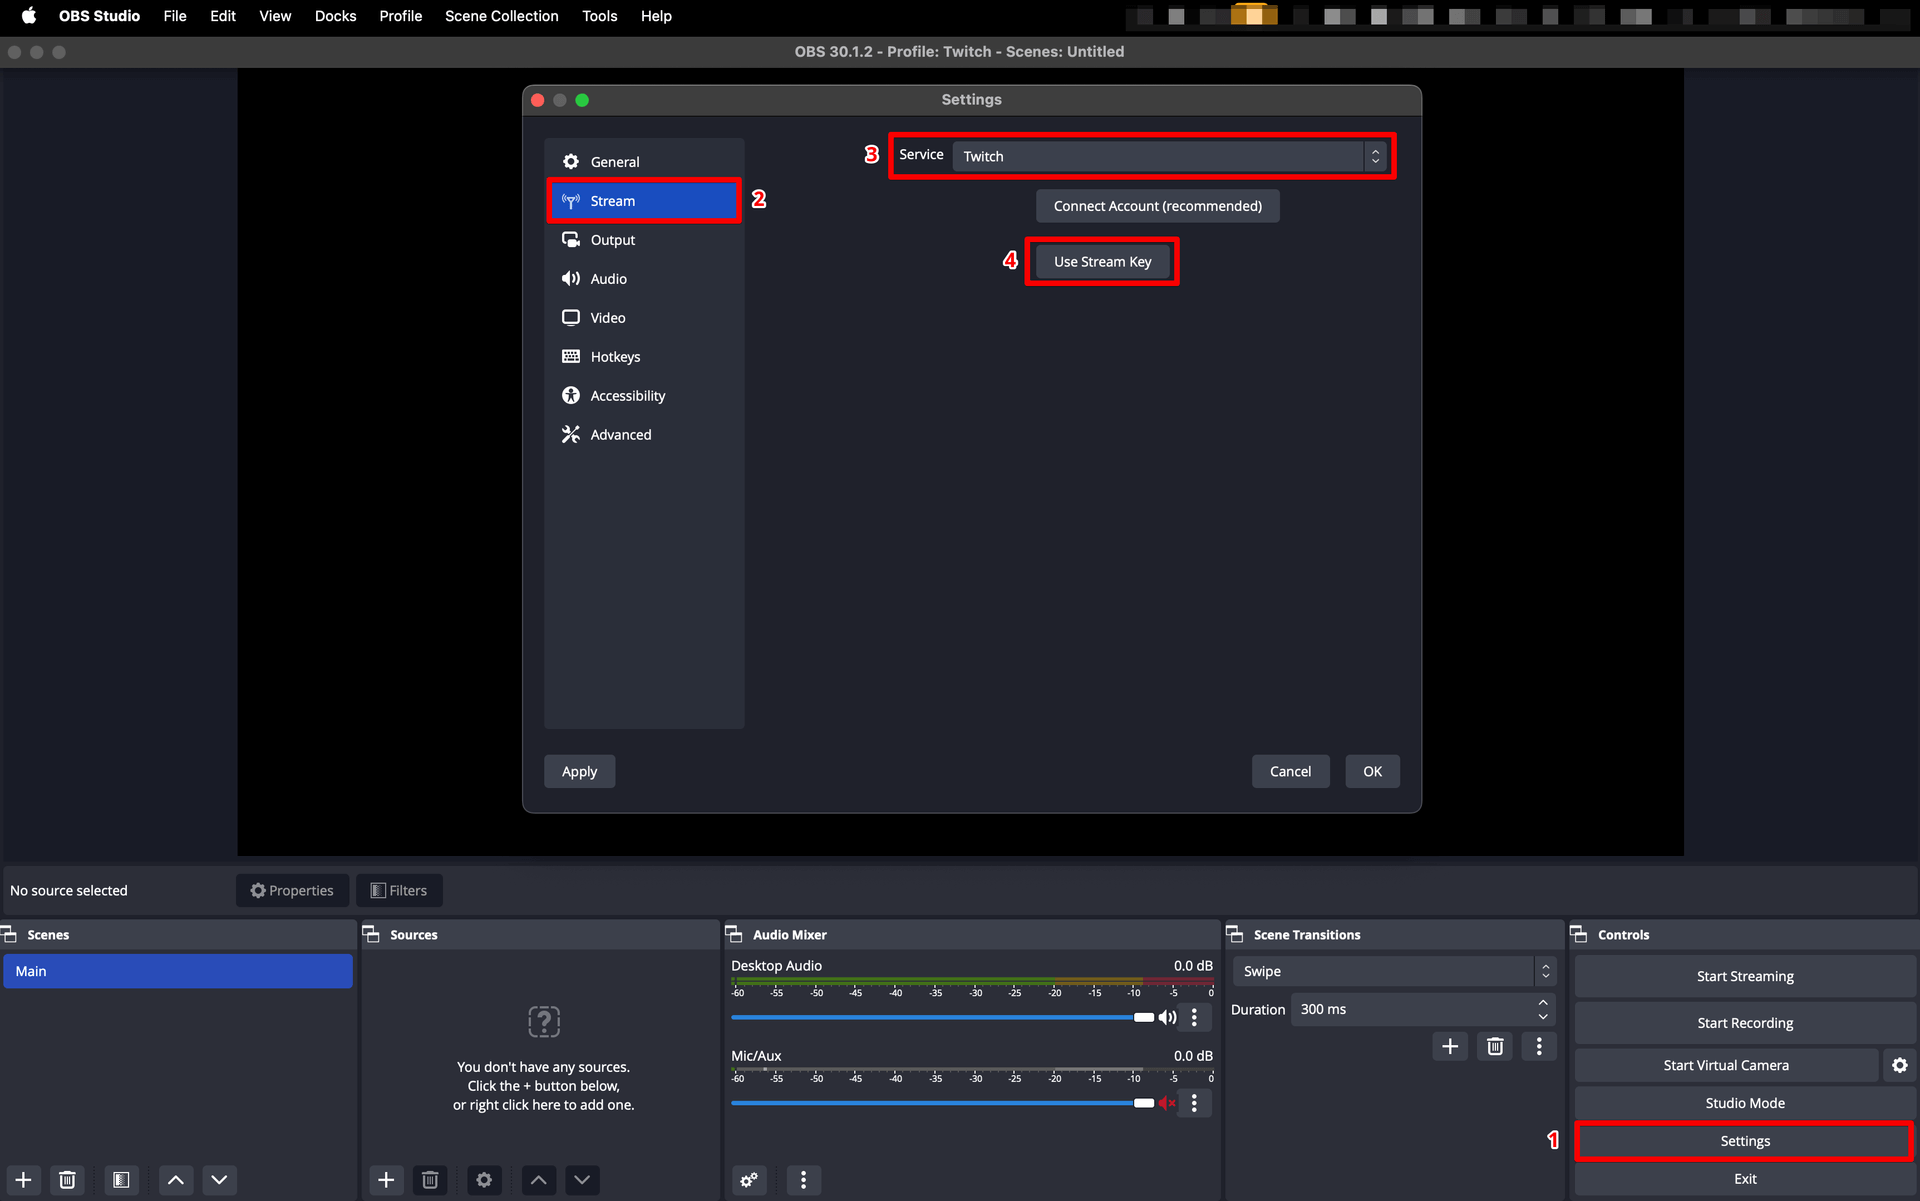The image size is (1920, 1201).
Task: Unmute the Mic/Aux red speaker
Action: 1167,1103
